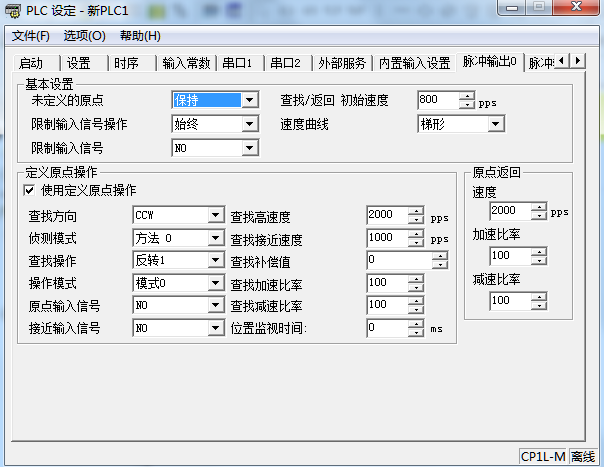Open the 查找方向 CCW dropdown
Screen dimensions: 604x467
[x=215, y=215]
